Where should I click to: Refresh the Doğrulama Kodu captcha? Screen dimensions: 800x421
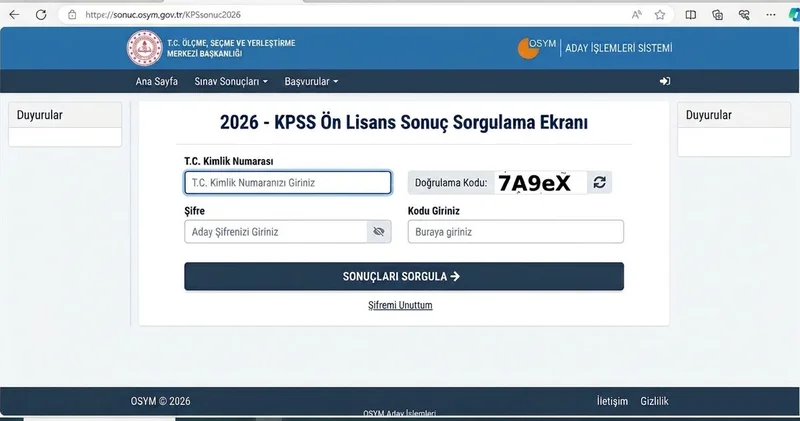[x=599, y=182]
